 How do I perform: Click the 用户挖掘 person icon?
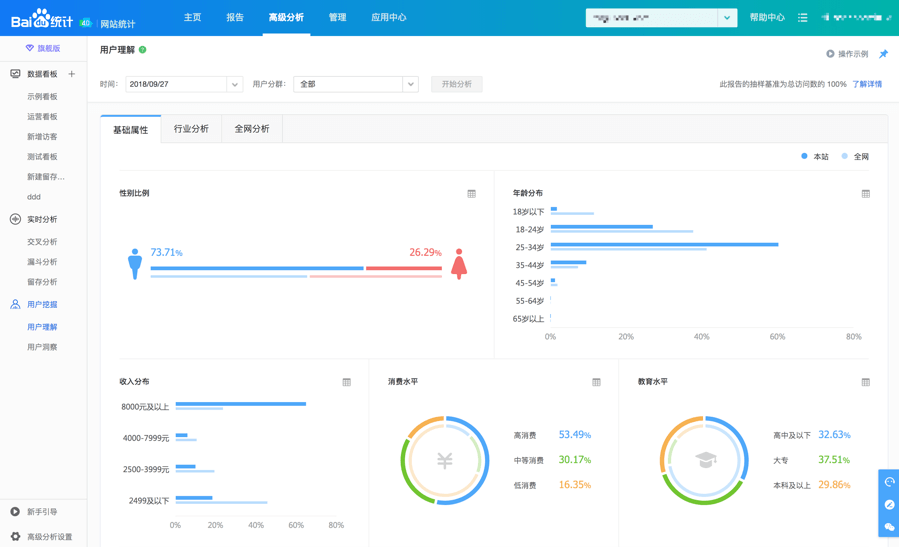tap(15, 304)
